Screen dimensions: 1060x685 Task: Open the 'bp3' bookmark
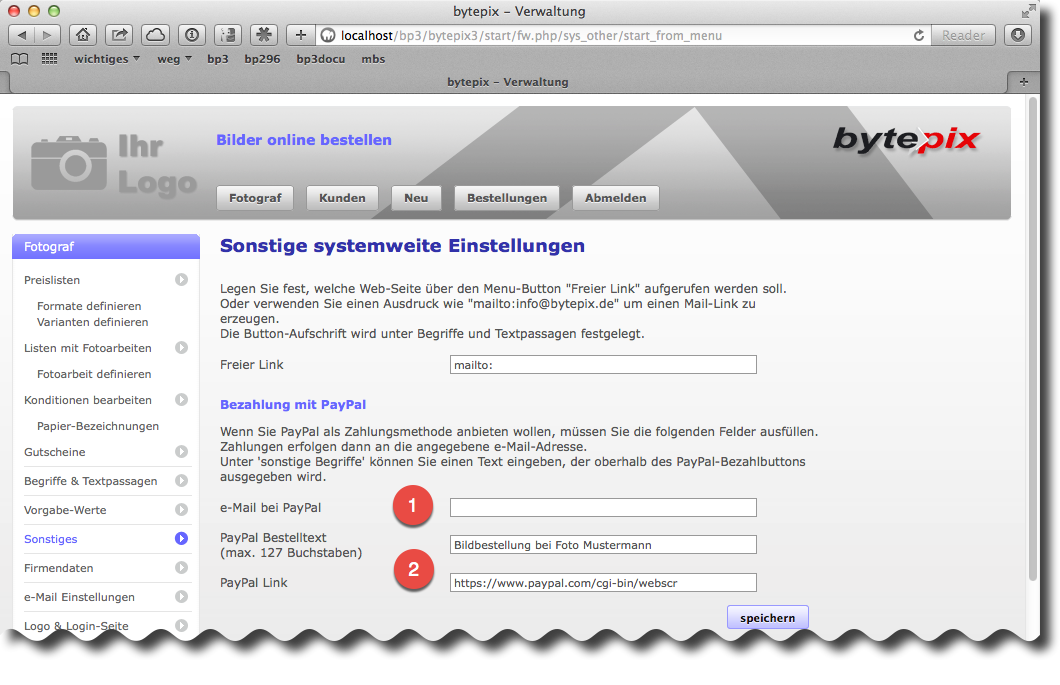(218, 59)
